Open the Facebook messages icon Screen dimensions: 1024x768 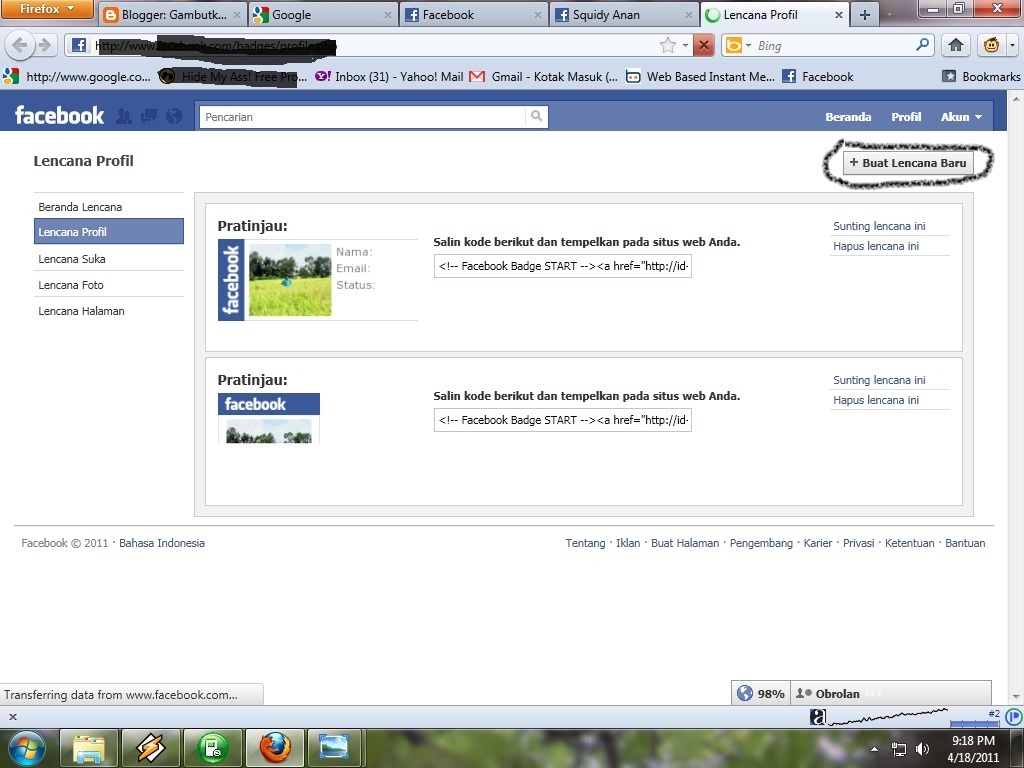point(149,116)
